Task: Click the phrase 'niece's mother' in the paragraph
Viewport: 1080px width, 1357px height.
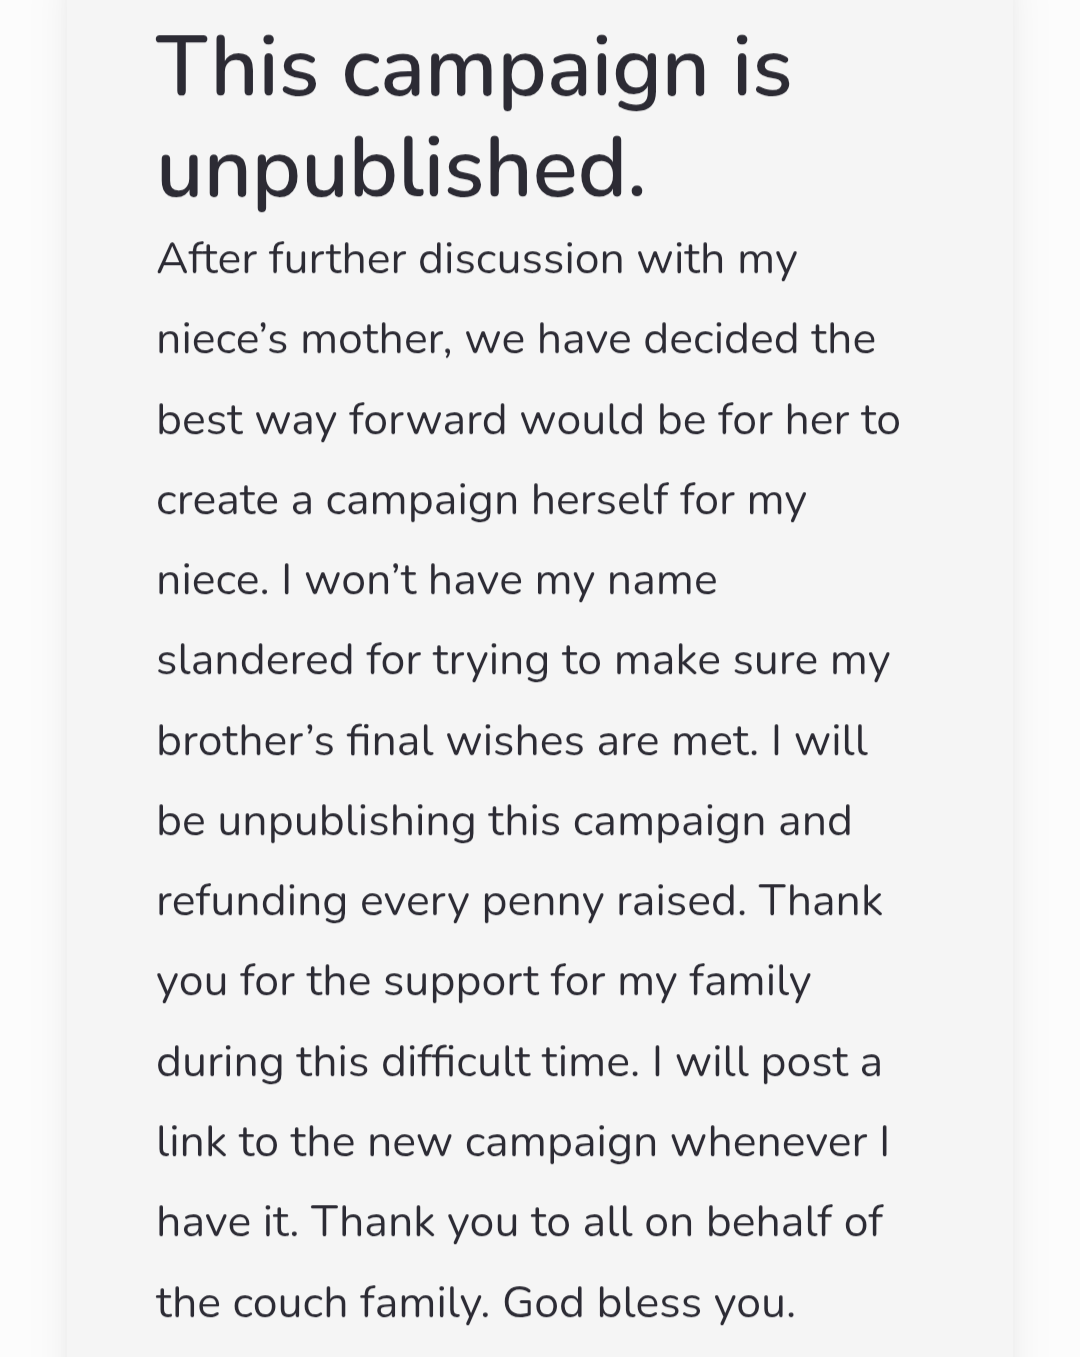Action: click(298, 340)
